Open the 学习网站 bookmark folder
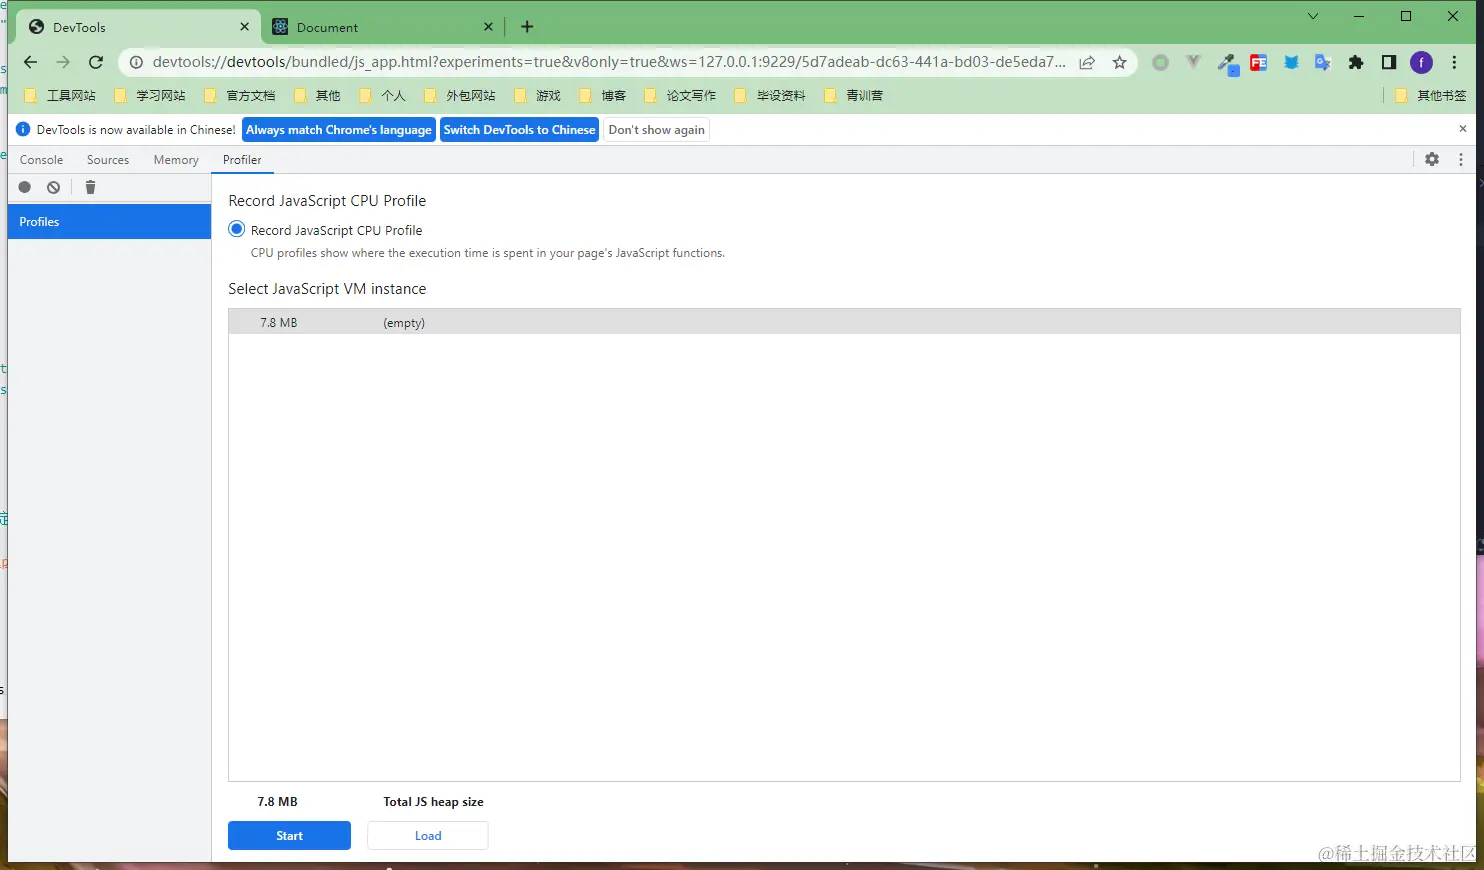 click(x=150, y=95)
